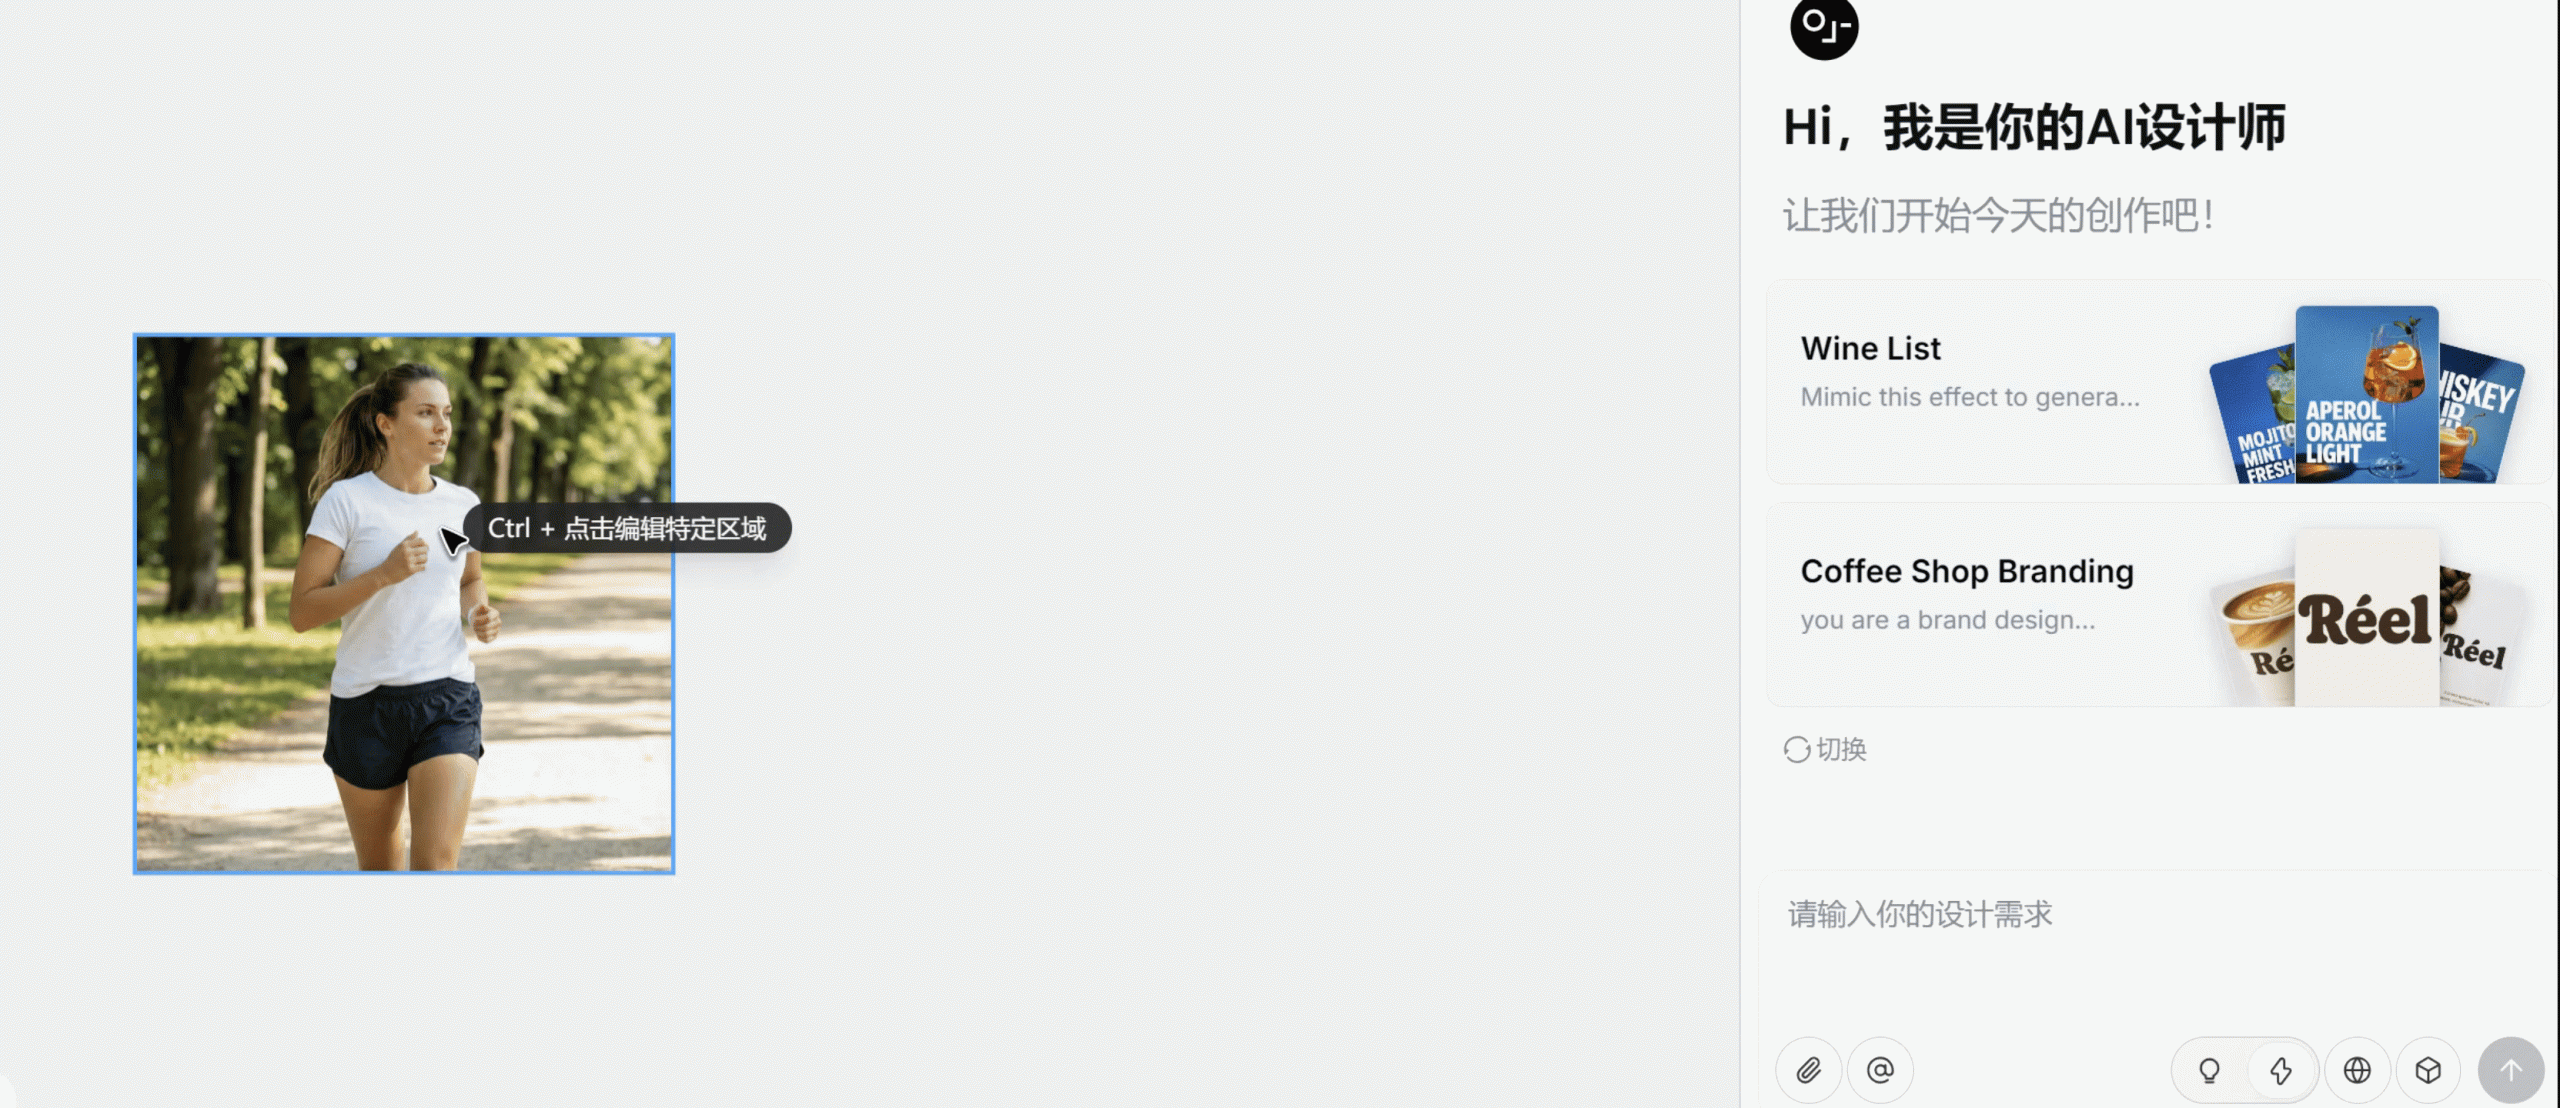
Task: Click the black AI designer logo
Action: [x=1824, y=27]
